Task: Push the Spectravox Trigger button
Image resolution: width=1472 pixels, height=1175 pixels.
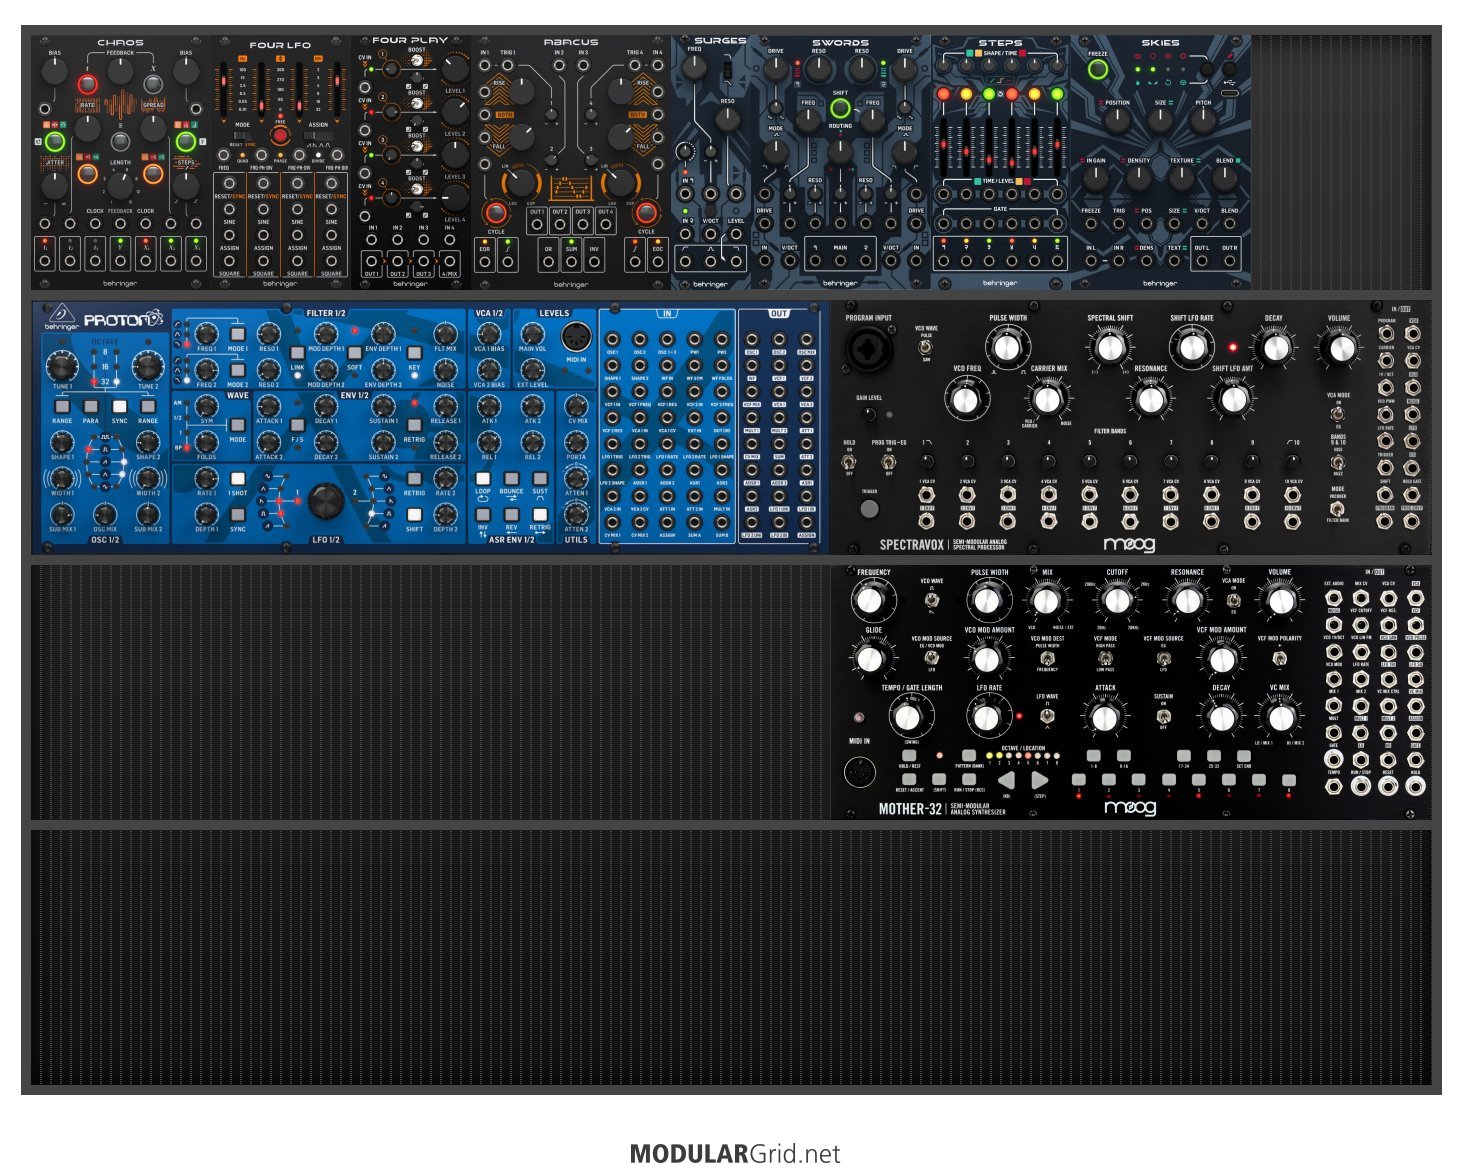Action: click(869, 508)
